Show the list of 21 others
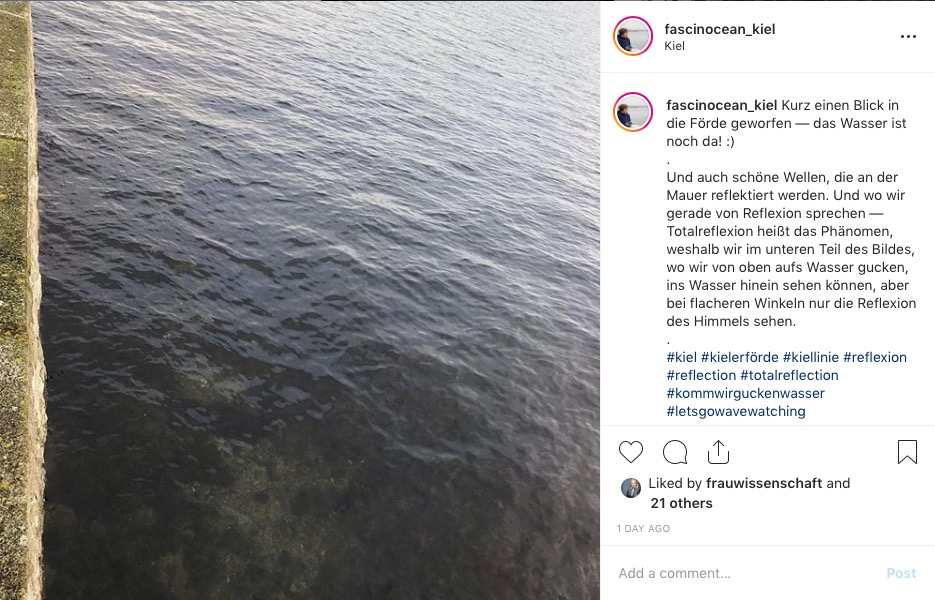The width and height of the screenshot is (935, 600). 682,503
